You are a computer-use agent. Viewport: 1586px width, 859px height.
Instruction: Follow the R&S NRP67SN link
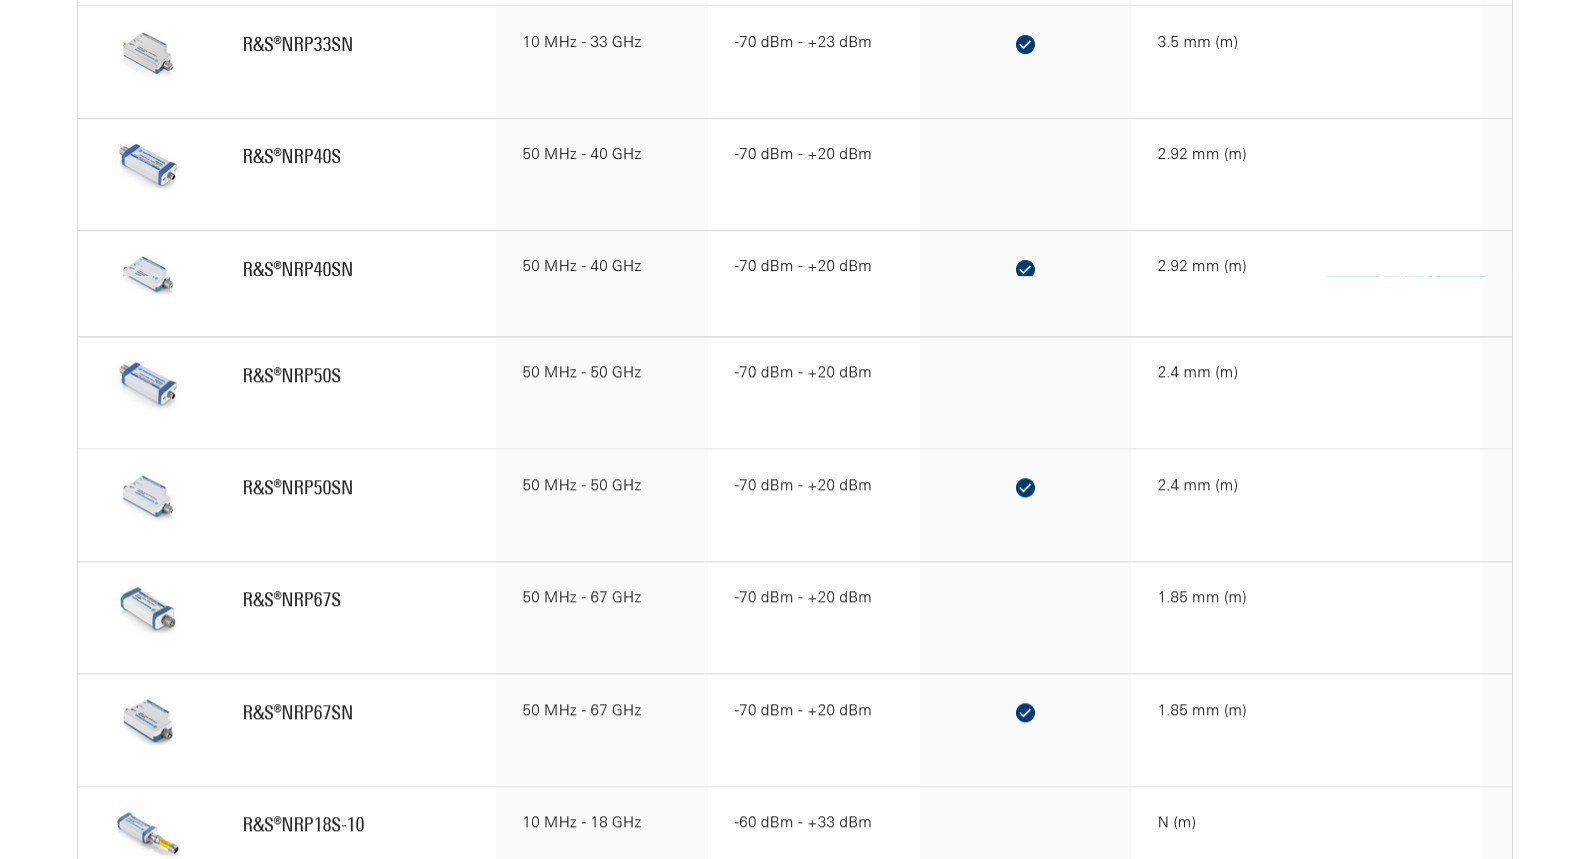(298, 713)
